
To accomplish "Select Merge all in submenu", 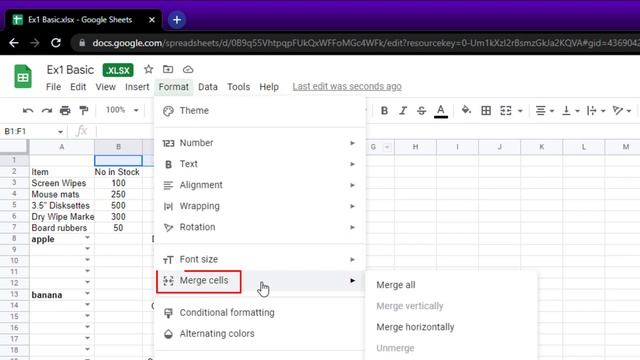I will coord(451,285).
